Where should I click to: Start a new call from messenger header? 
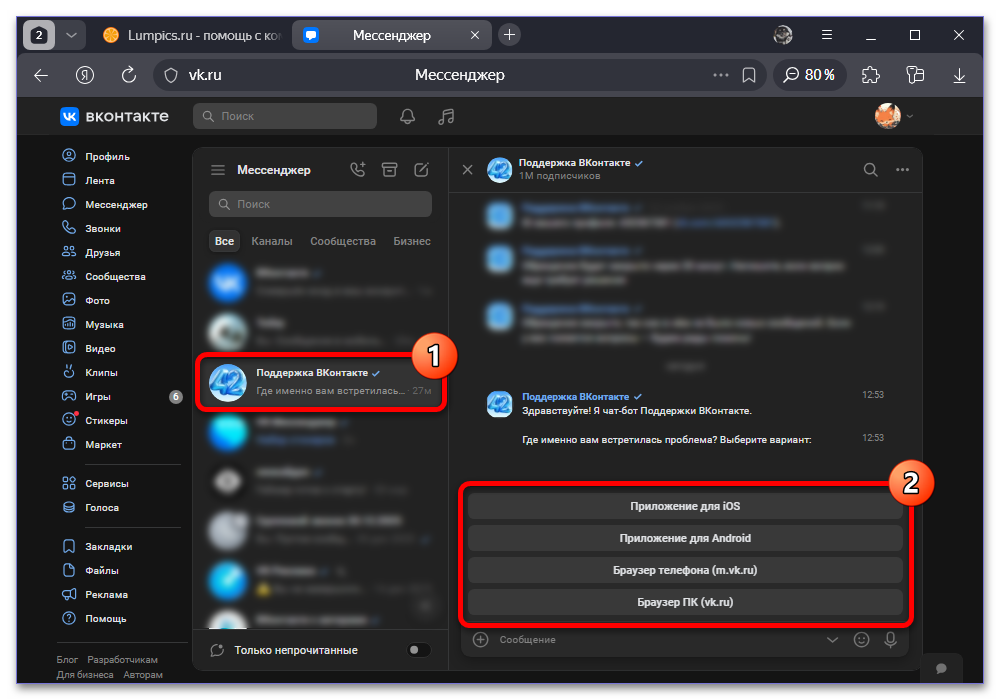click(358, 170)
